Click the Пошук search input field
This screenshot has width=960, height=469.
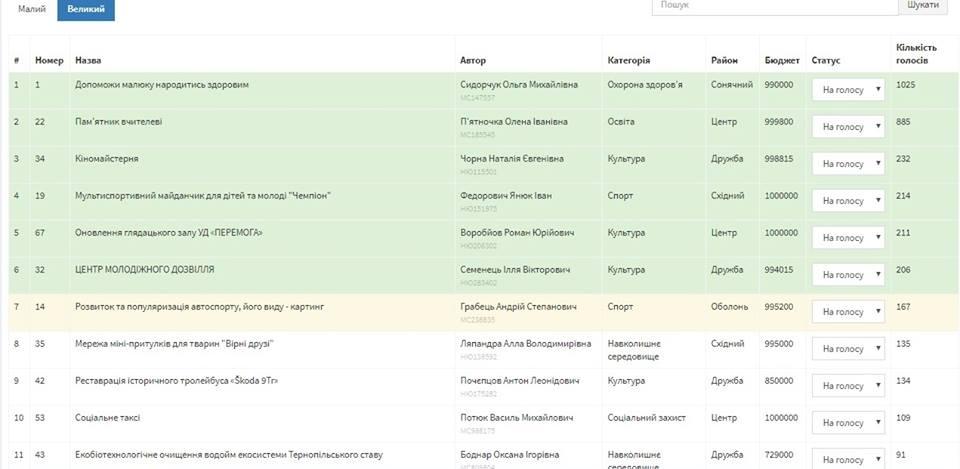point(774,6)
